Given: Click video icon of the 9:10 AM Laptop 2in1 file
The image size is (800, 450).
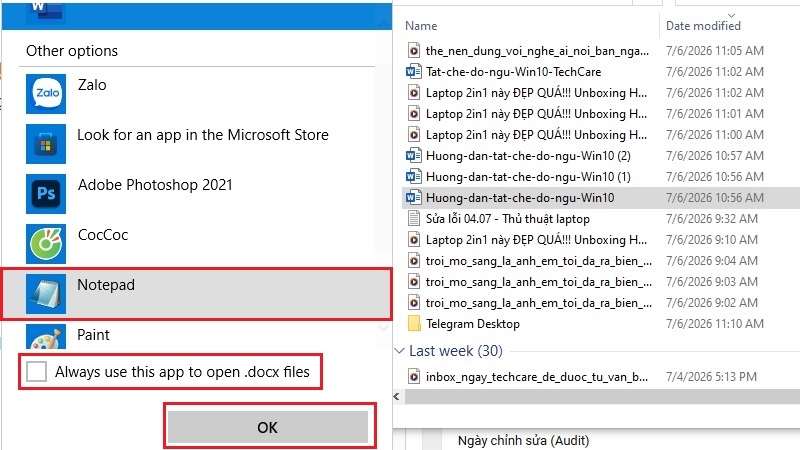Looking at the screenshot, I should pos(413,239).
